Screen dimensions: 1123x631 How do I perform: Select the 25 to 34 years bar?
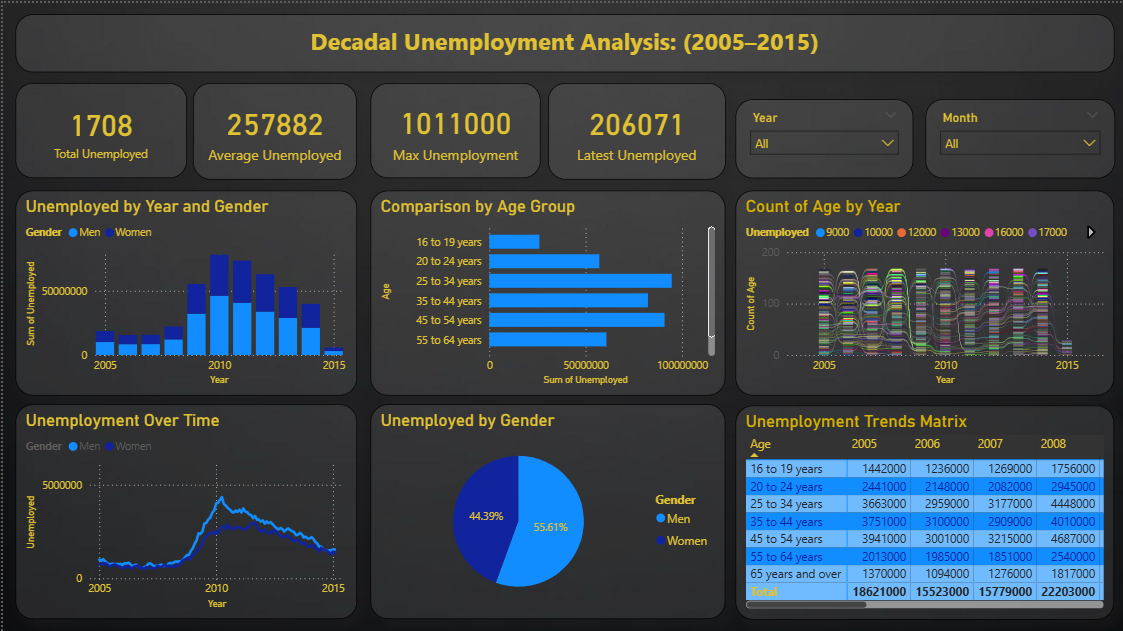pyautogui.click(x=580, y=281)
